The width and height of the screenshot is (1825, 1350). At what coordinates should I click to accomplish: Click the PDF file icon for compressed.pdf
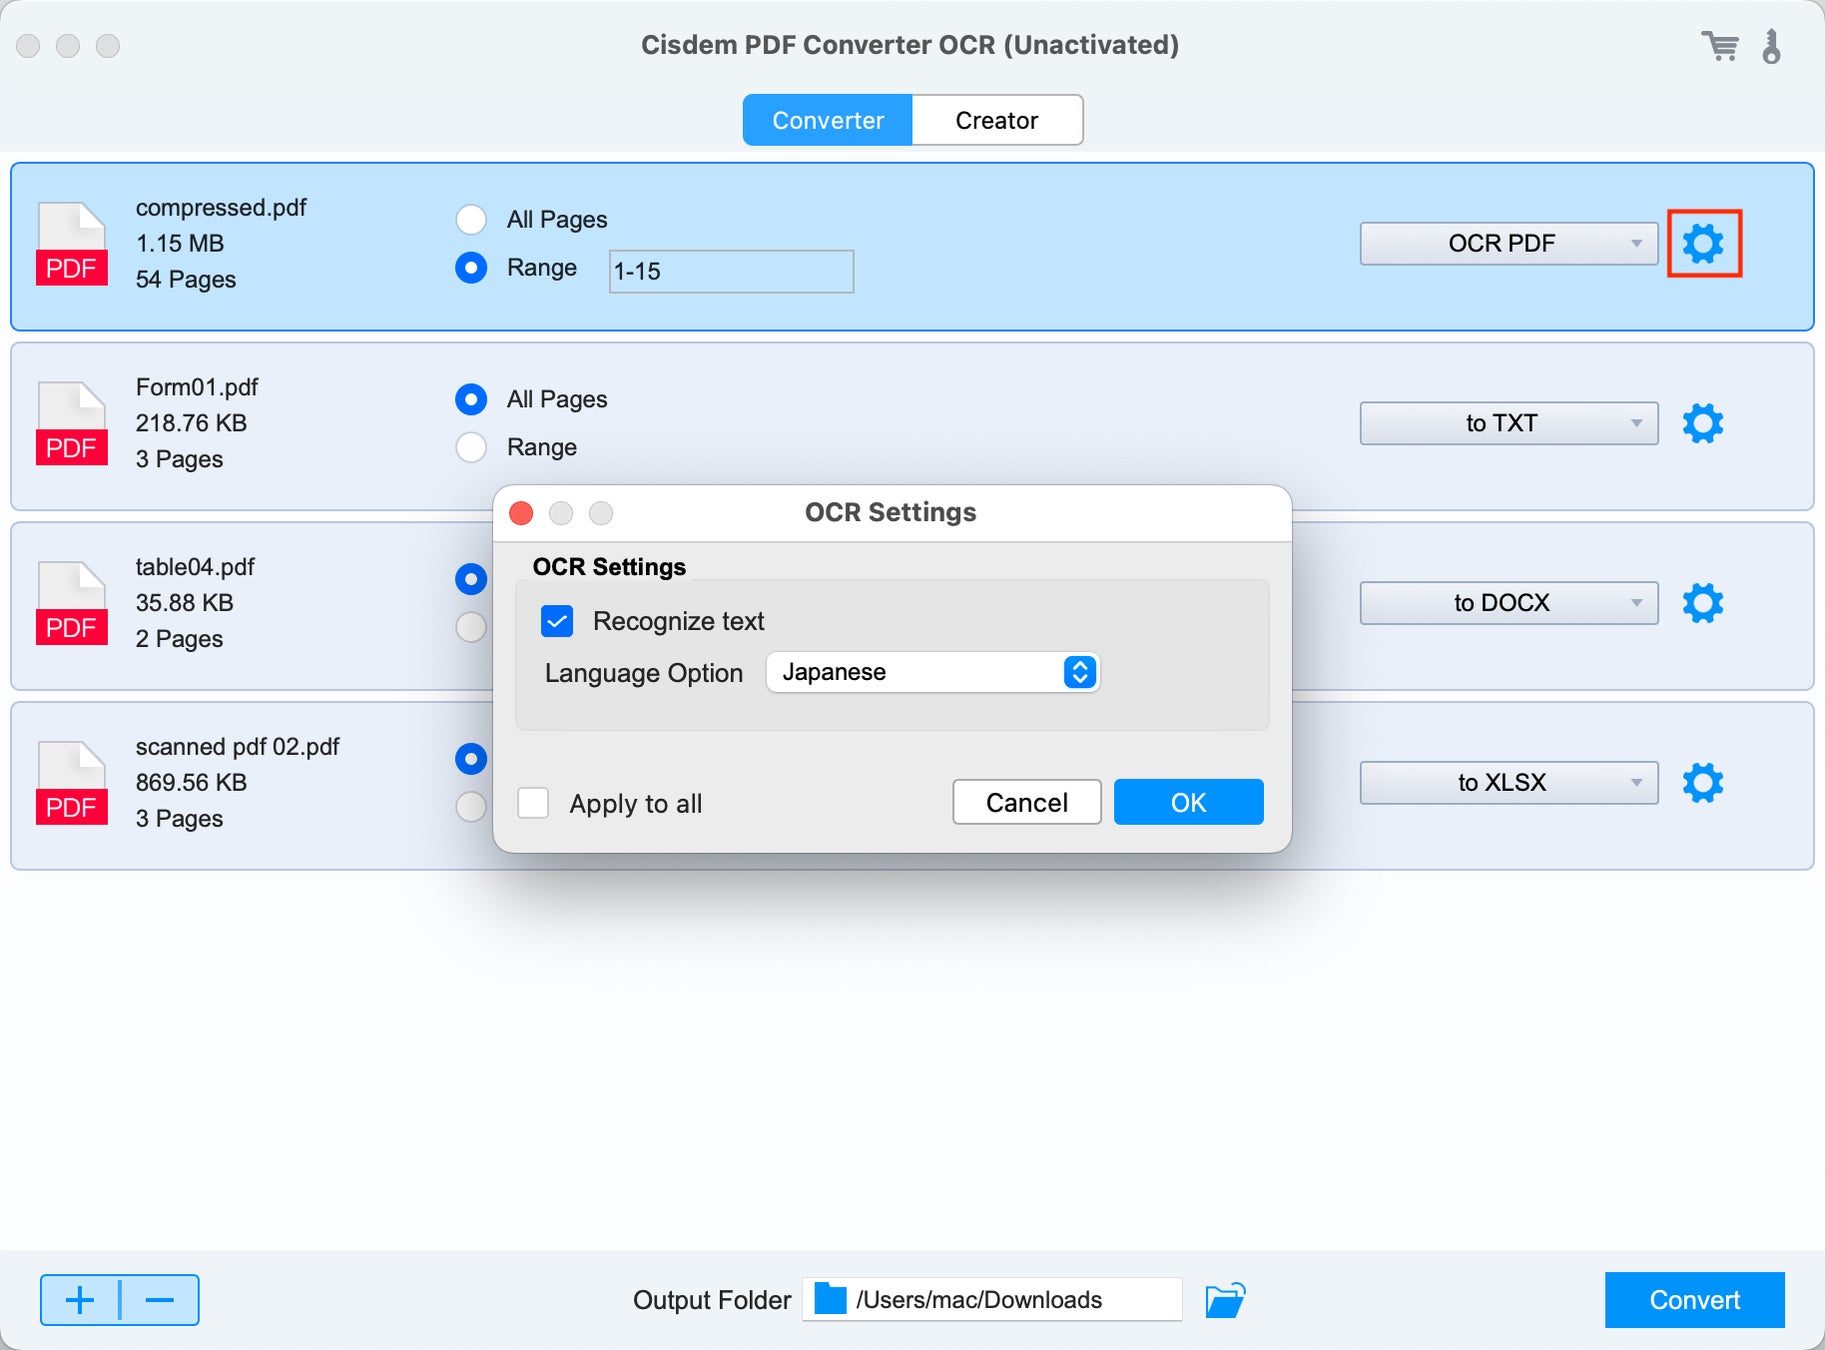[x=72, y=244]
